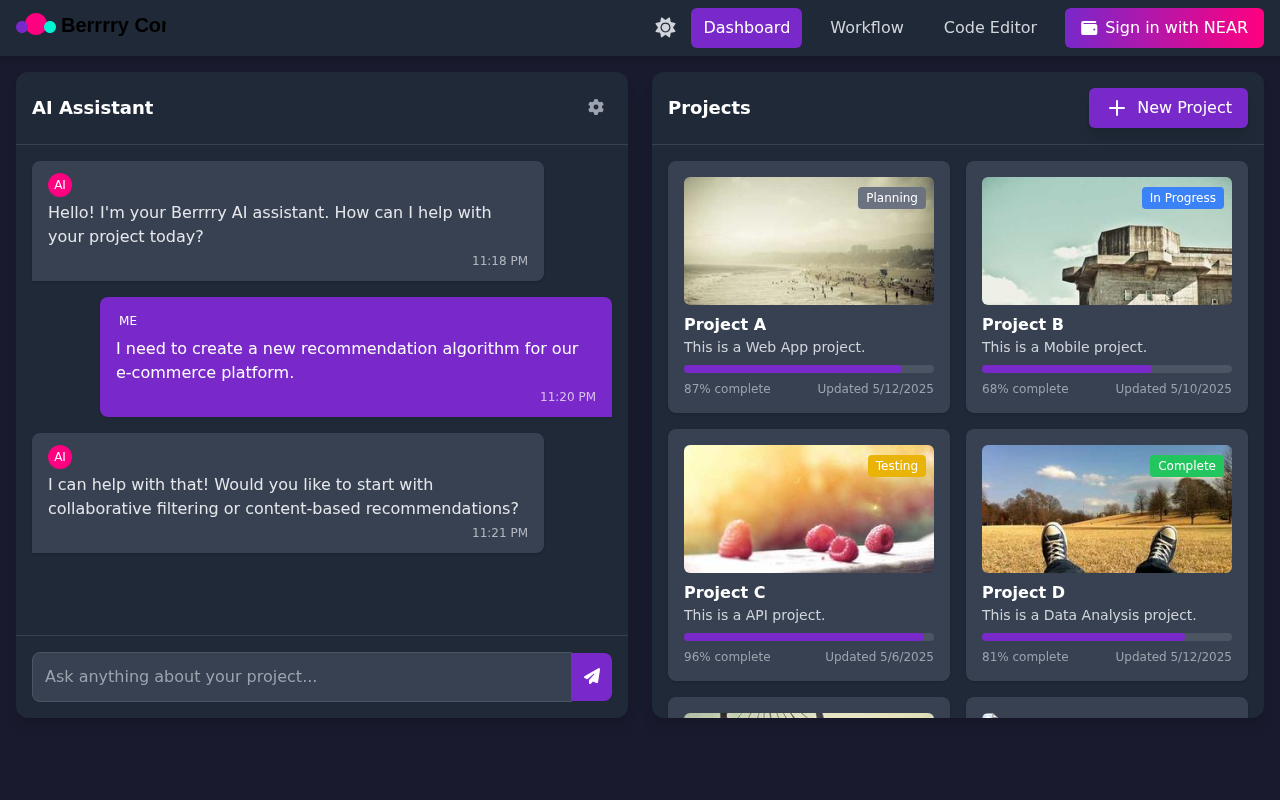The image size is (1280, 800).
Task: Click the Complete badge on Project D
Action: click(1186, 466)
